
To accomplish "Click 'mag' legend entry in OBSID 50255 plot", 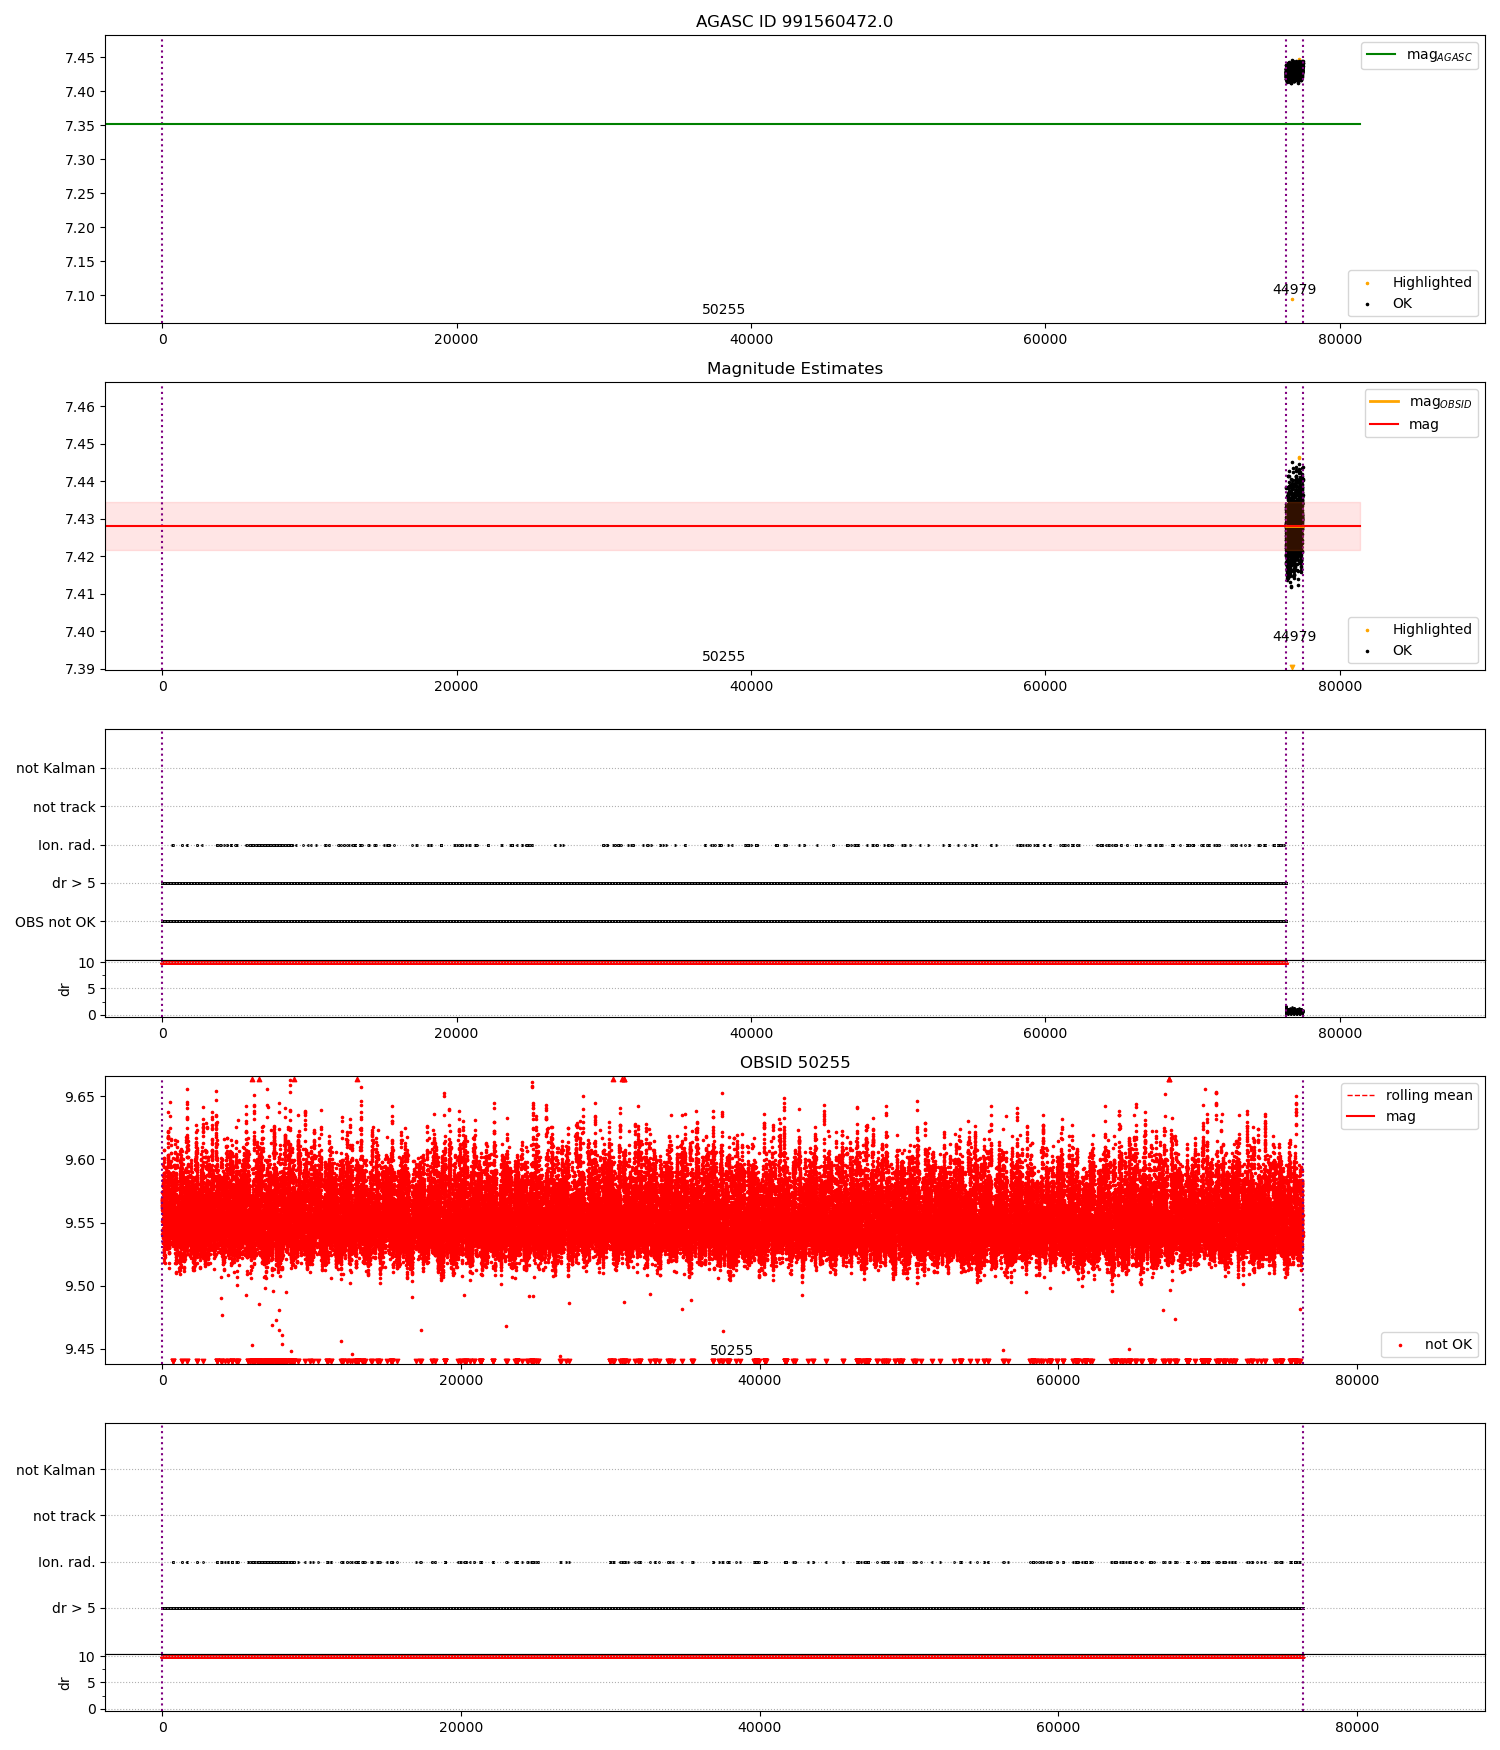I will coord(1381,1117).
